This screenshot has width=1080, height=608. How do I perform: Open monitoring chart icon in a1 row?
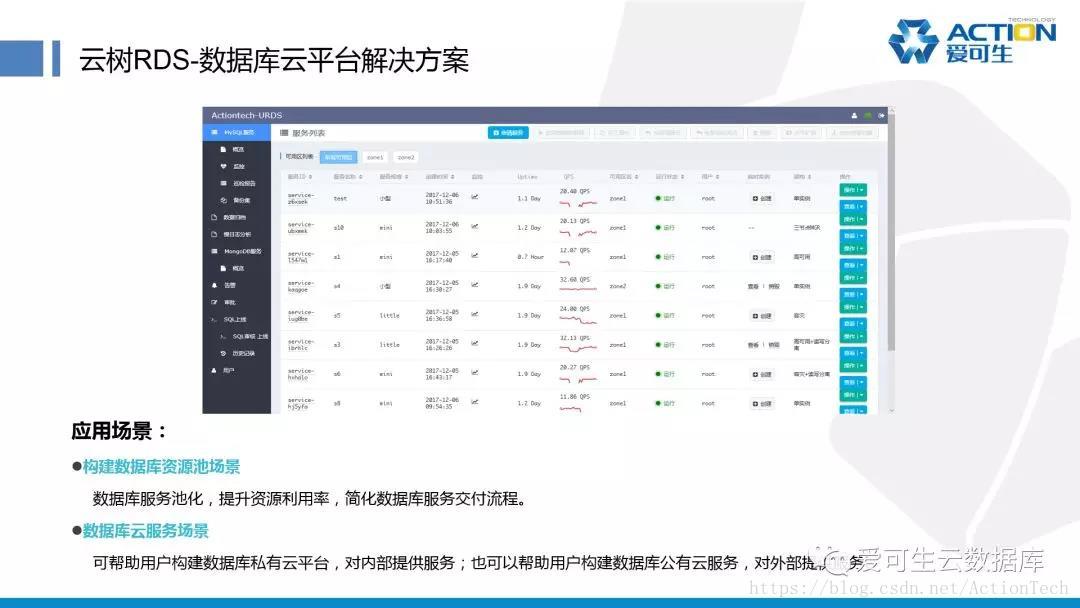[475, 256]
